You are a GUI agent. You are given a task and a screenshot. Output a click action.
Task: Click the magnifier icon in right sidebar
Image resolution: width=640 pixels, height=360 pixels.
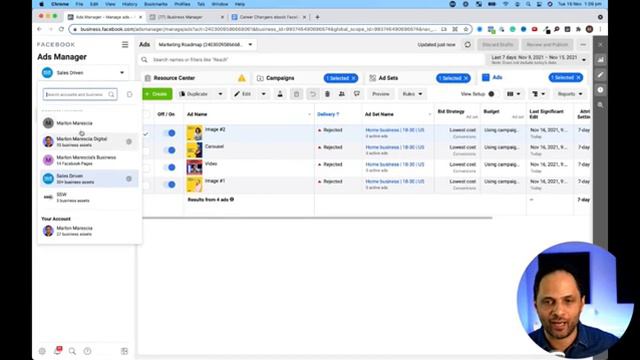click(x=600, y=105)
